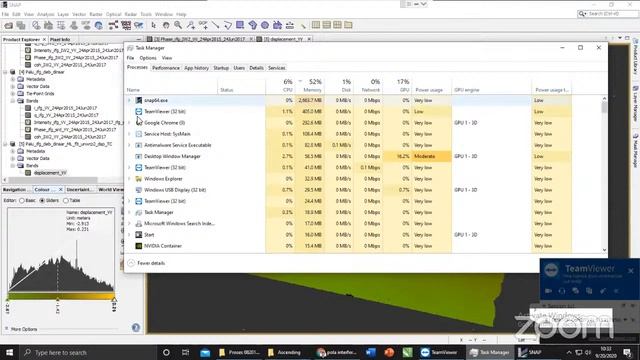Open the App history tab
This screenshot has width=640, height=360.
click(x=196, y=68)
